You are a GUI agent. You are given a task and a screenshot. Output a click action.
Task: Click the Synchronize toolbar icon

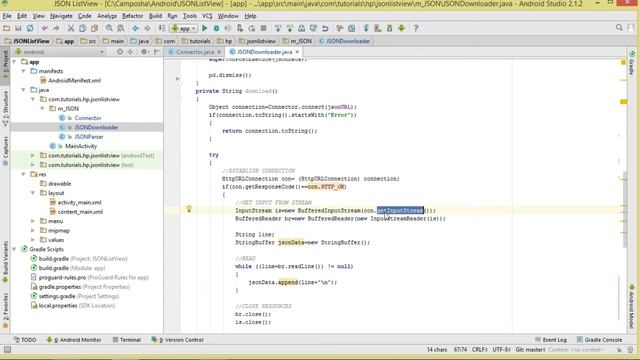click(30, 28)
